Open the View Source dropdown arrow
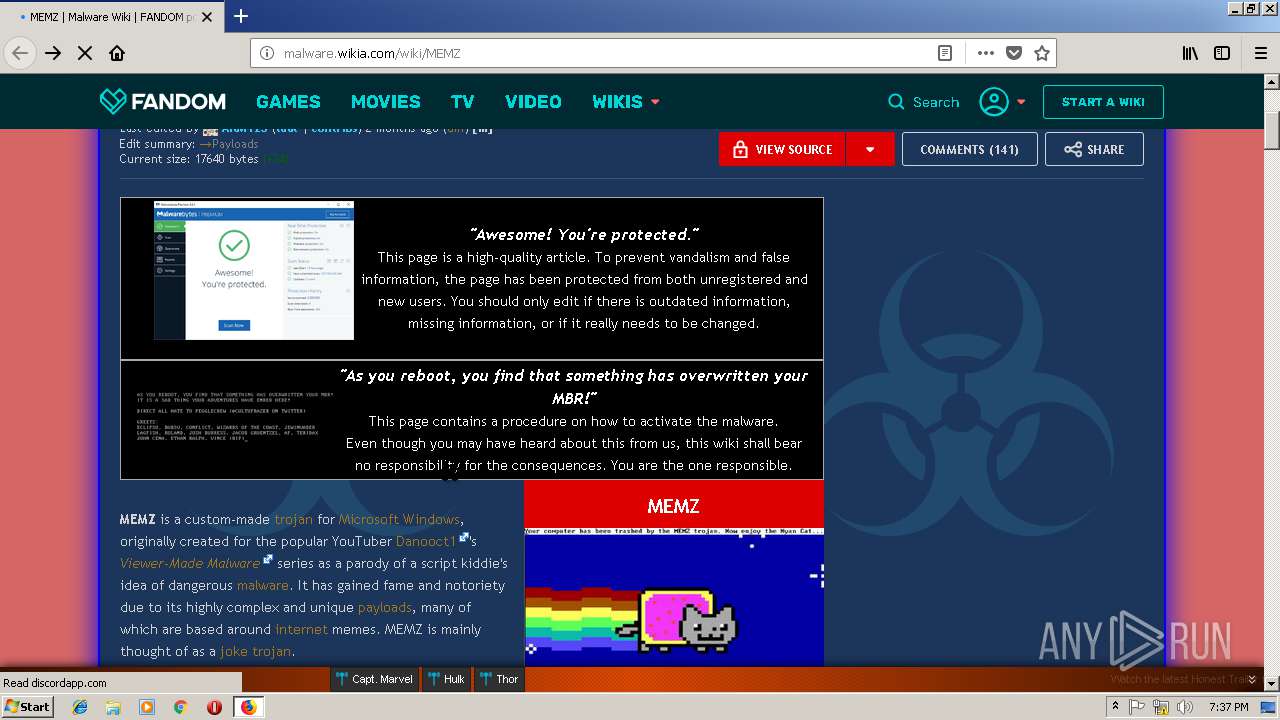The image size is (1280, 720). pyautogui.click(x=870, y=149)
